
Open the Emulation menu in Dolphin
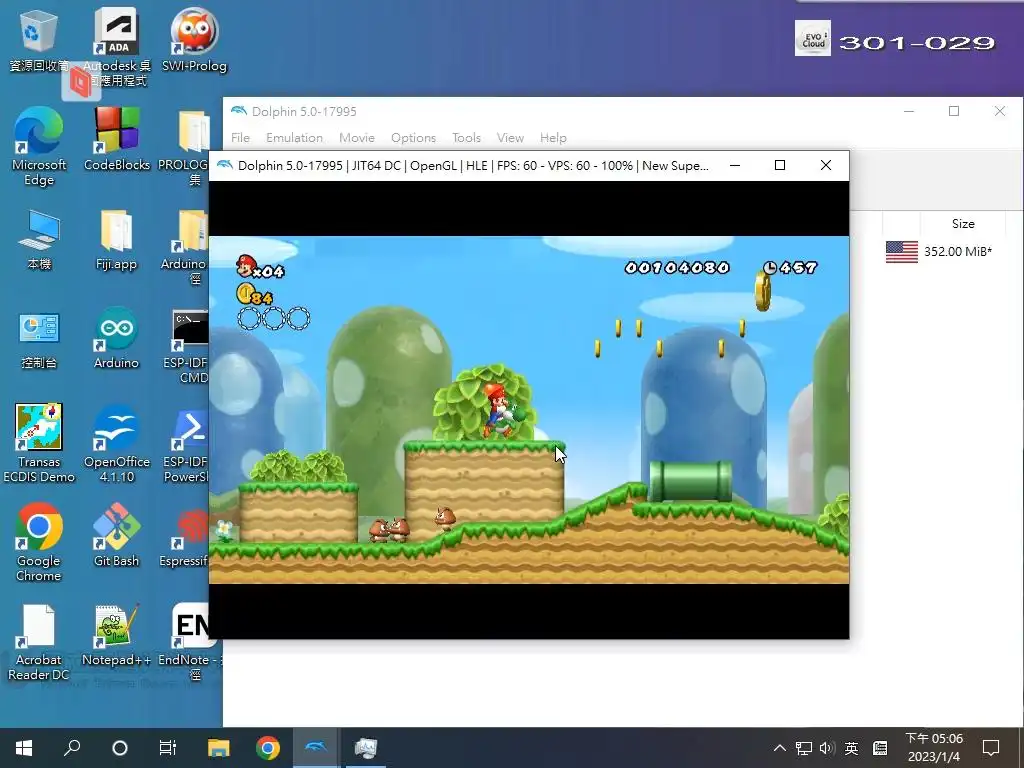click(294, 138)
